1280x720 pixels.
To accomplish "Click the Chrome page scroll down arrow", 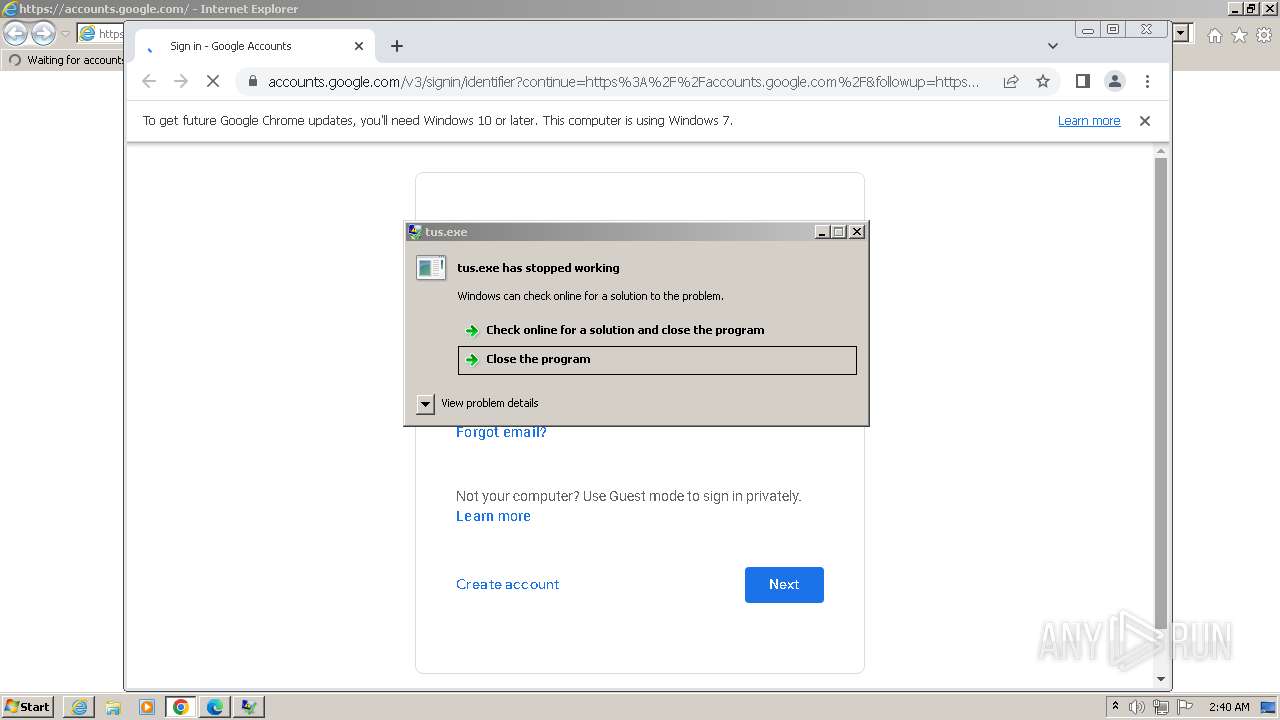I will coord(1161,680).
